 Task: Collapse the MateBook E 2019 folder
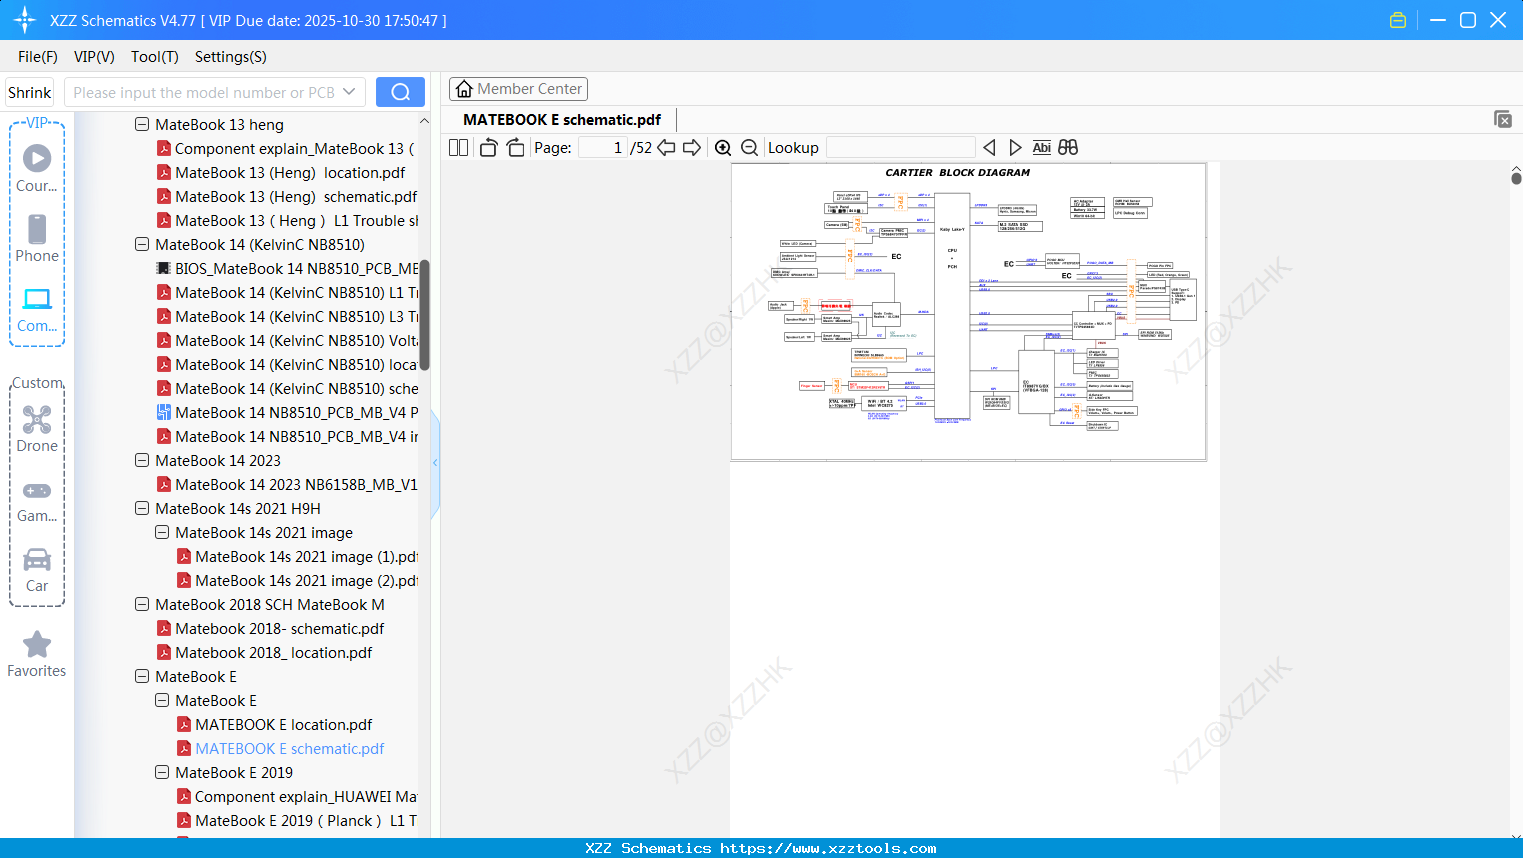pos(162,772)
